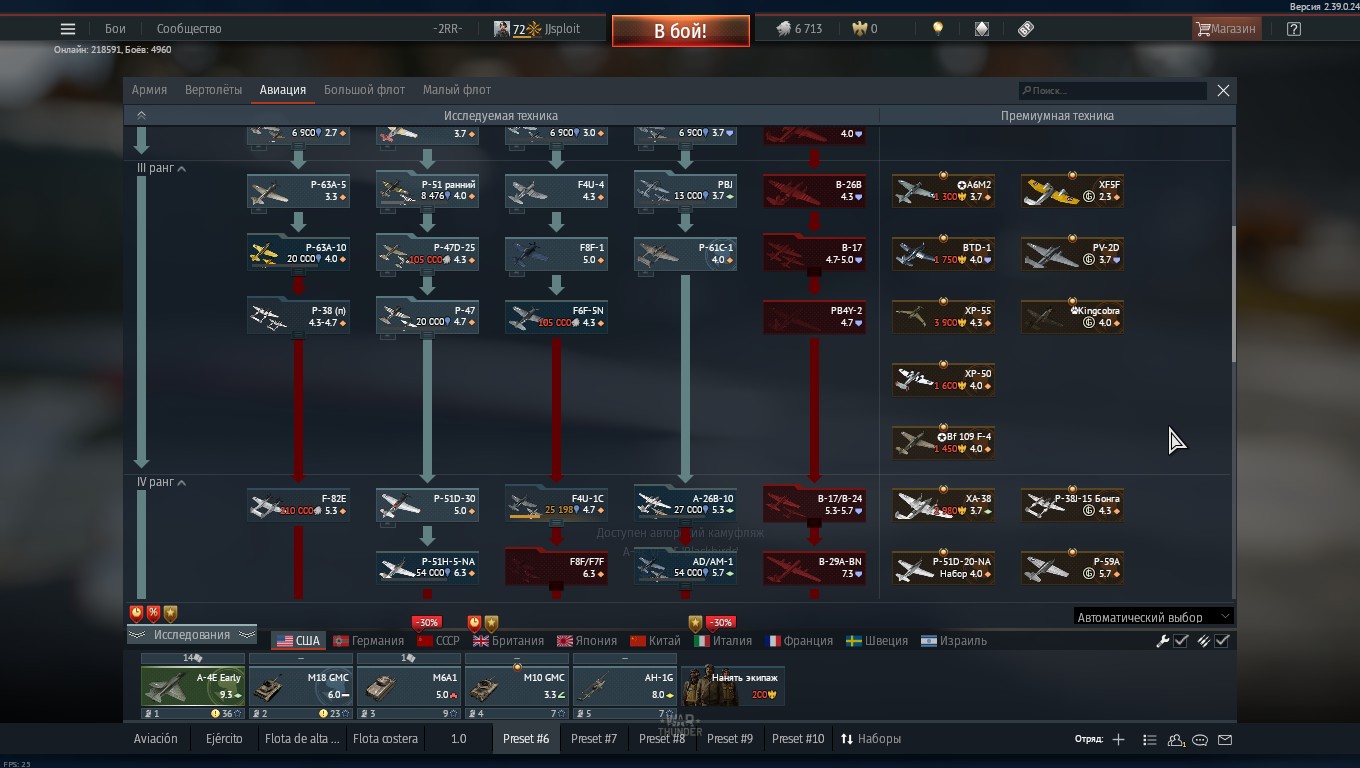Select the P-63A-5 aircraft
Screen dimensions: 1360x768
tap(298, 191)
